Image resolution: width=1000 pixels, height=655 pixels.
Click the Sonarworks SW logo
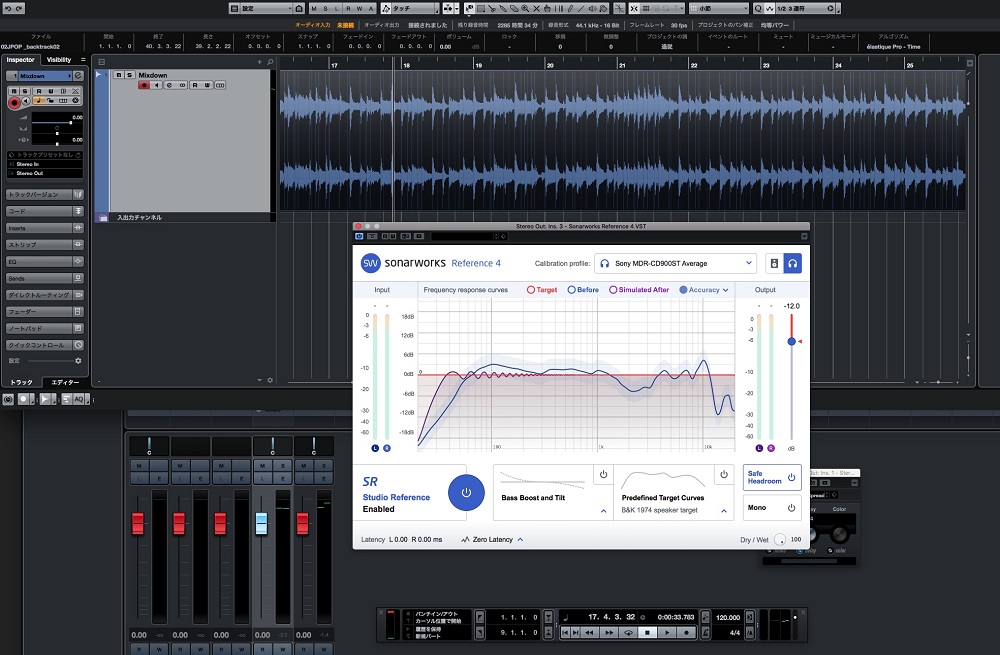[371, 263]
